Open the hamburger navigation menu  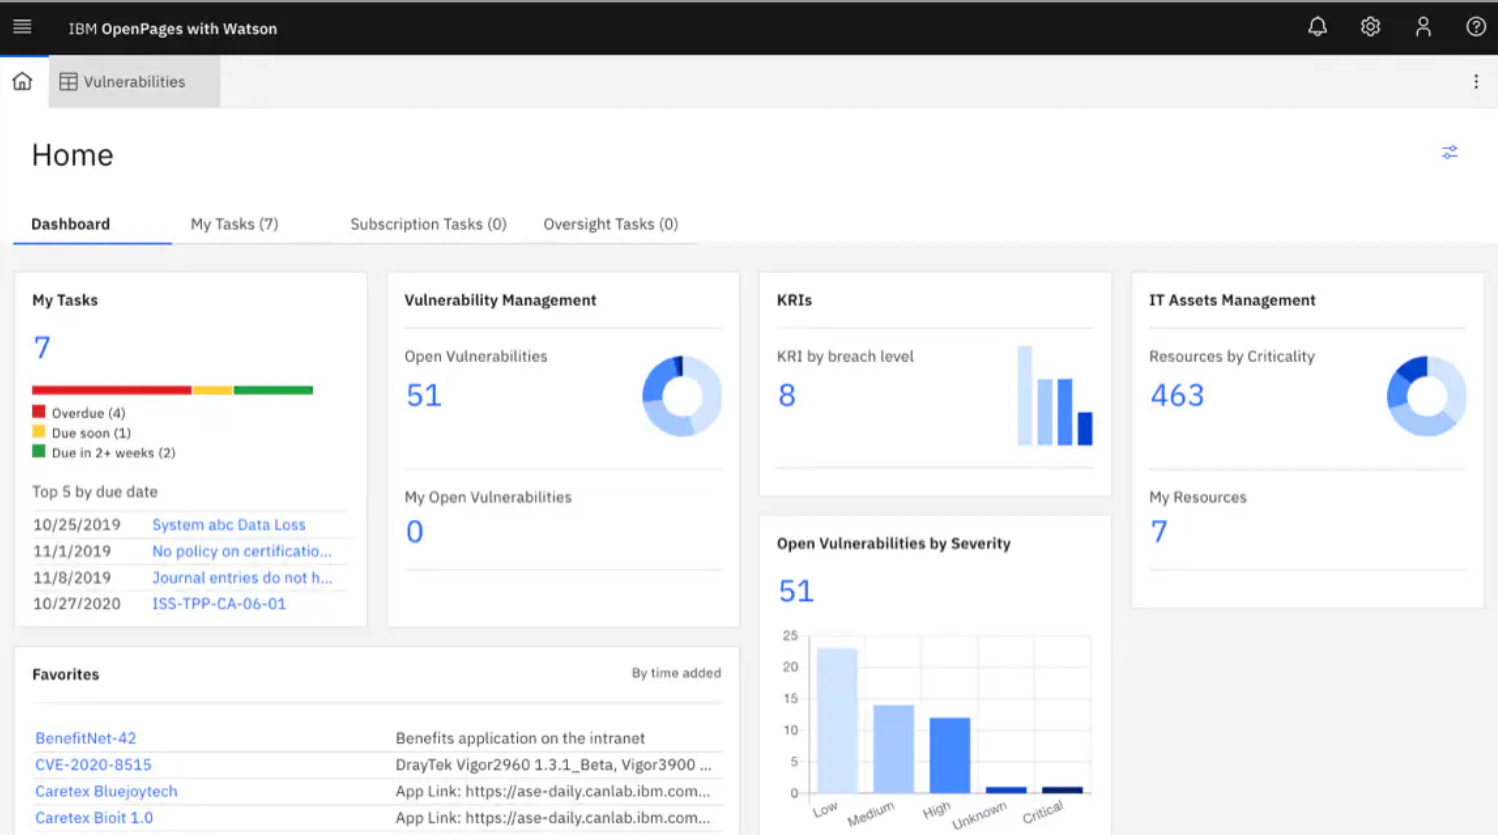coord(22,27)
